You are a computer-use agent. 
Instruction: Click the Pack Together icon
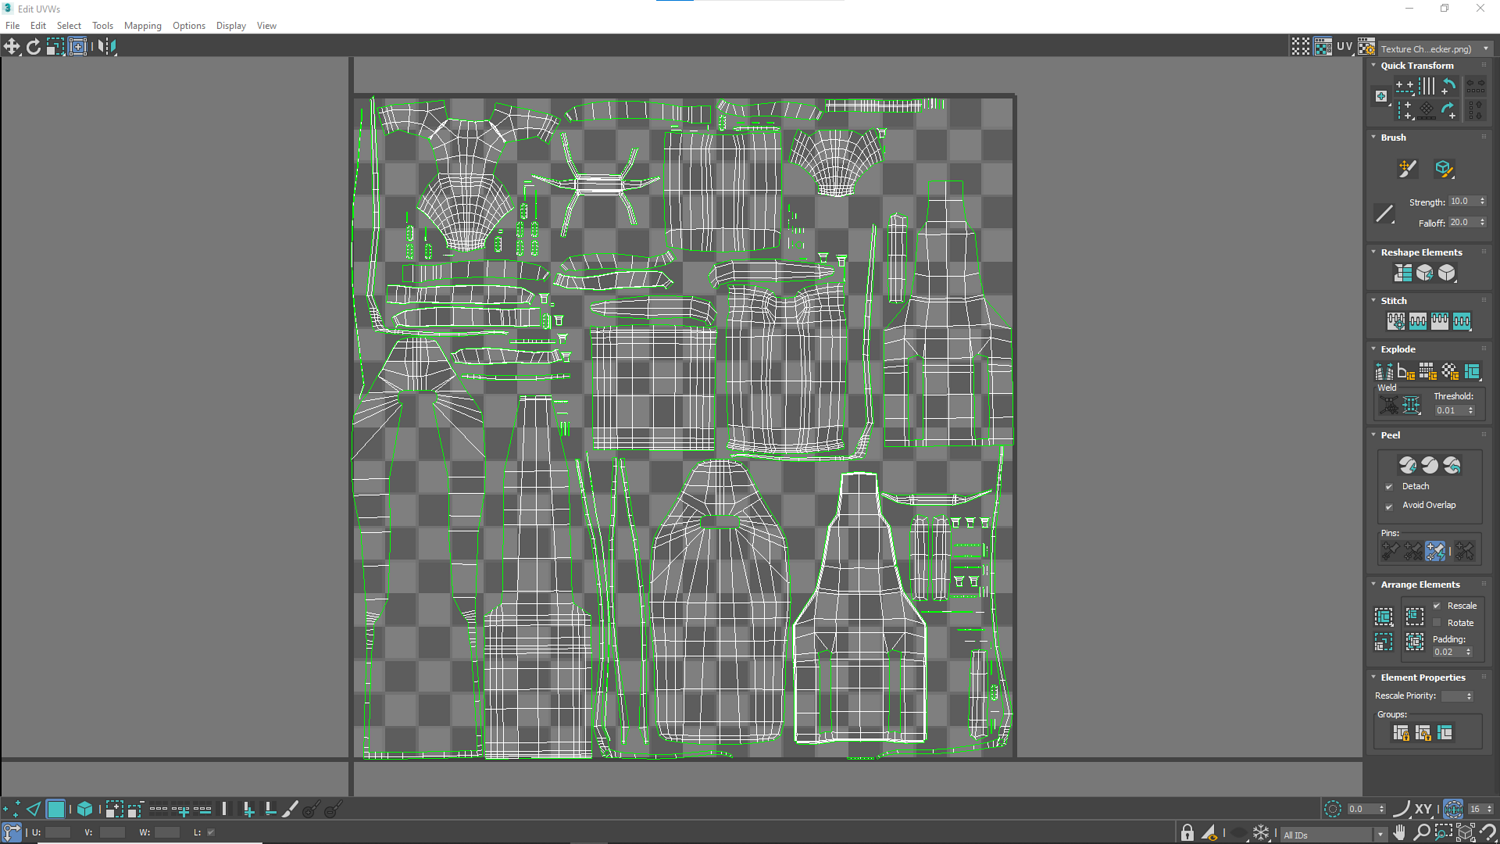coord(1414,617)
